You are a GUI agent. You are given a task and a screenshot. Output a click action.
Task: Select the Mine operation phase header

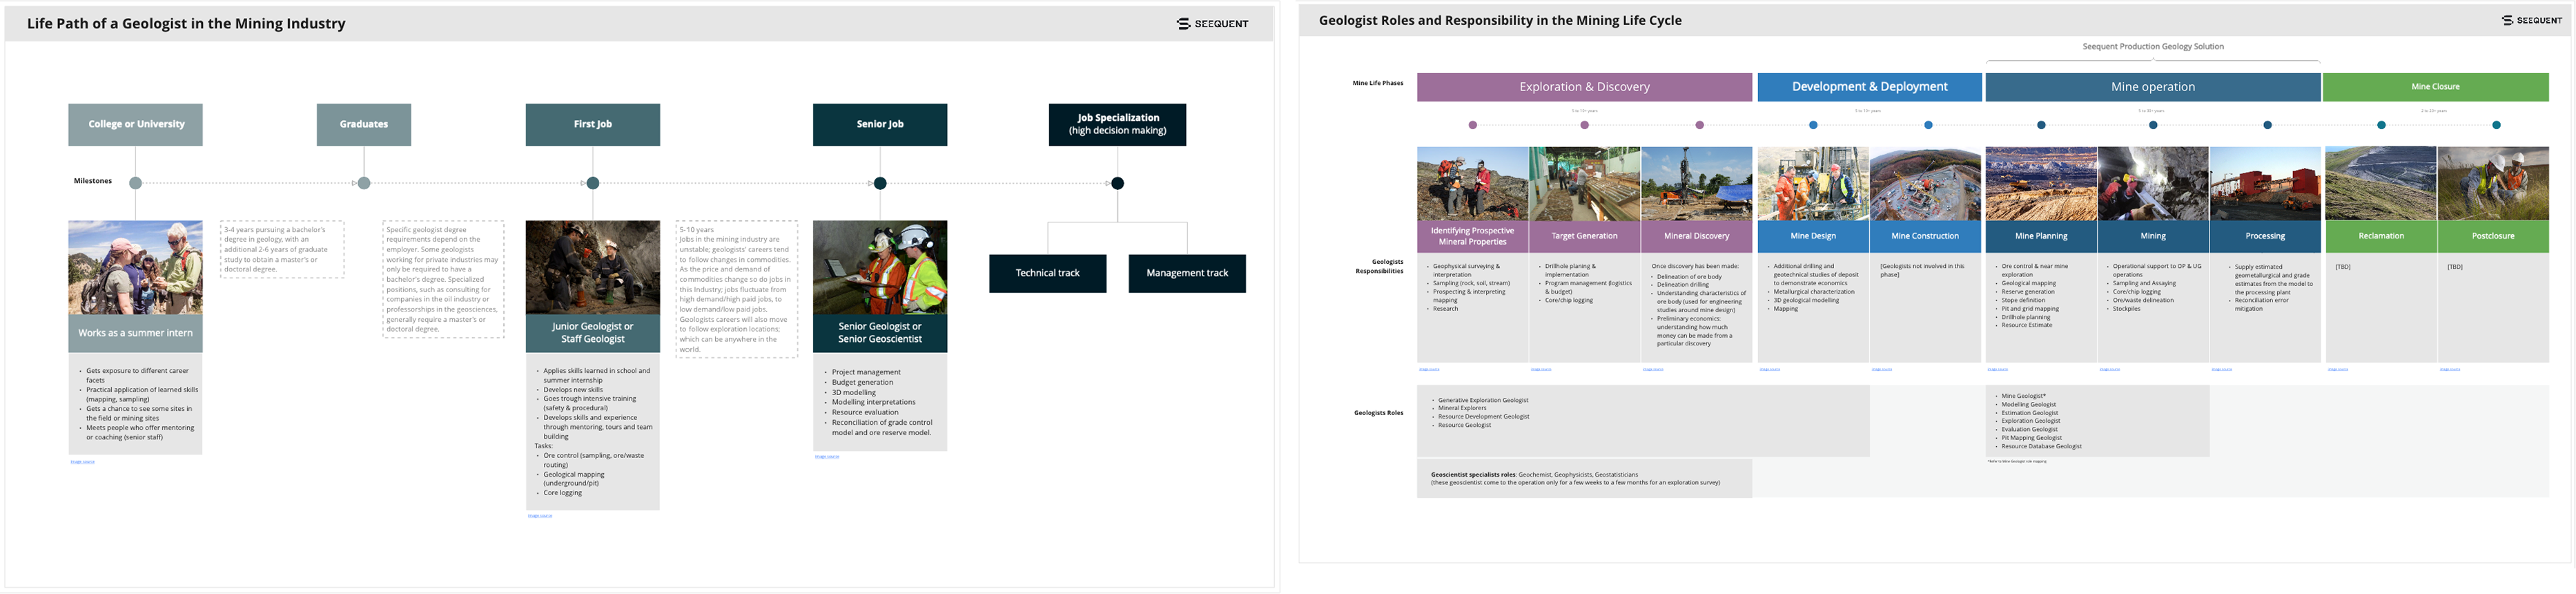pyautogui.click(x=2153, y=87)
